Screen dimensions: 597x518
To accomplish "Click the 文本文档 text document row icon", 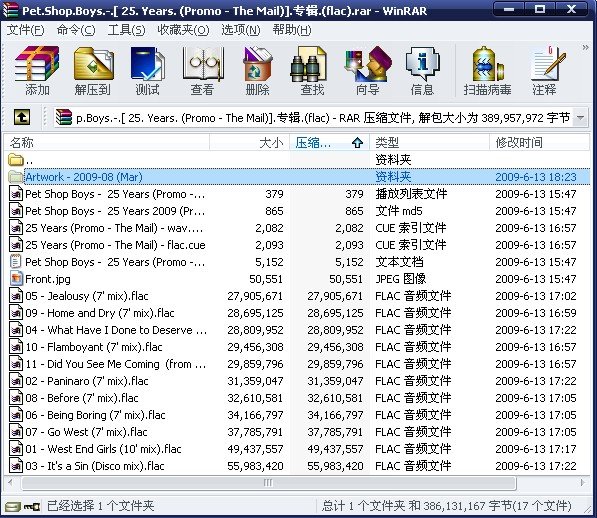I will point(16,262).
